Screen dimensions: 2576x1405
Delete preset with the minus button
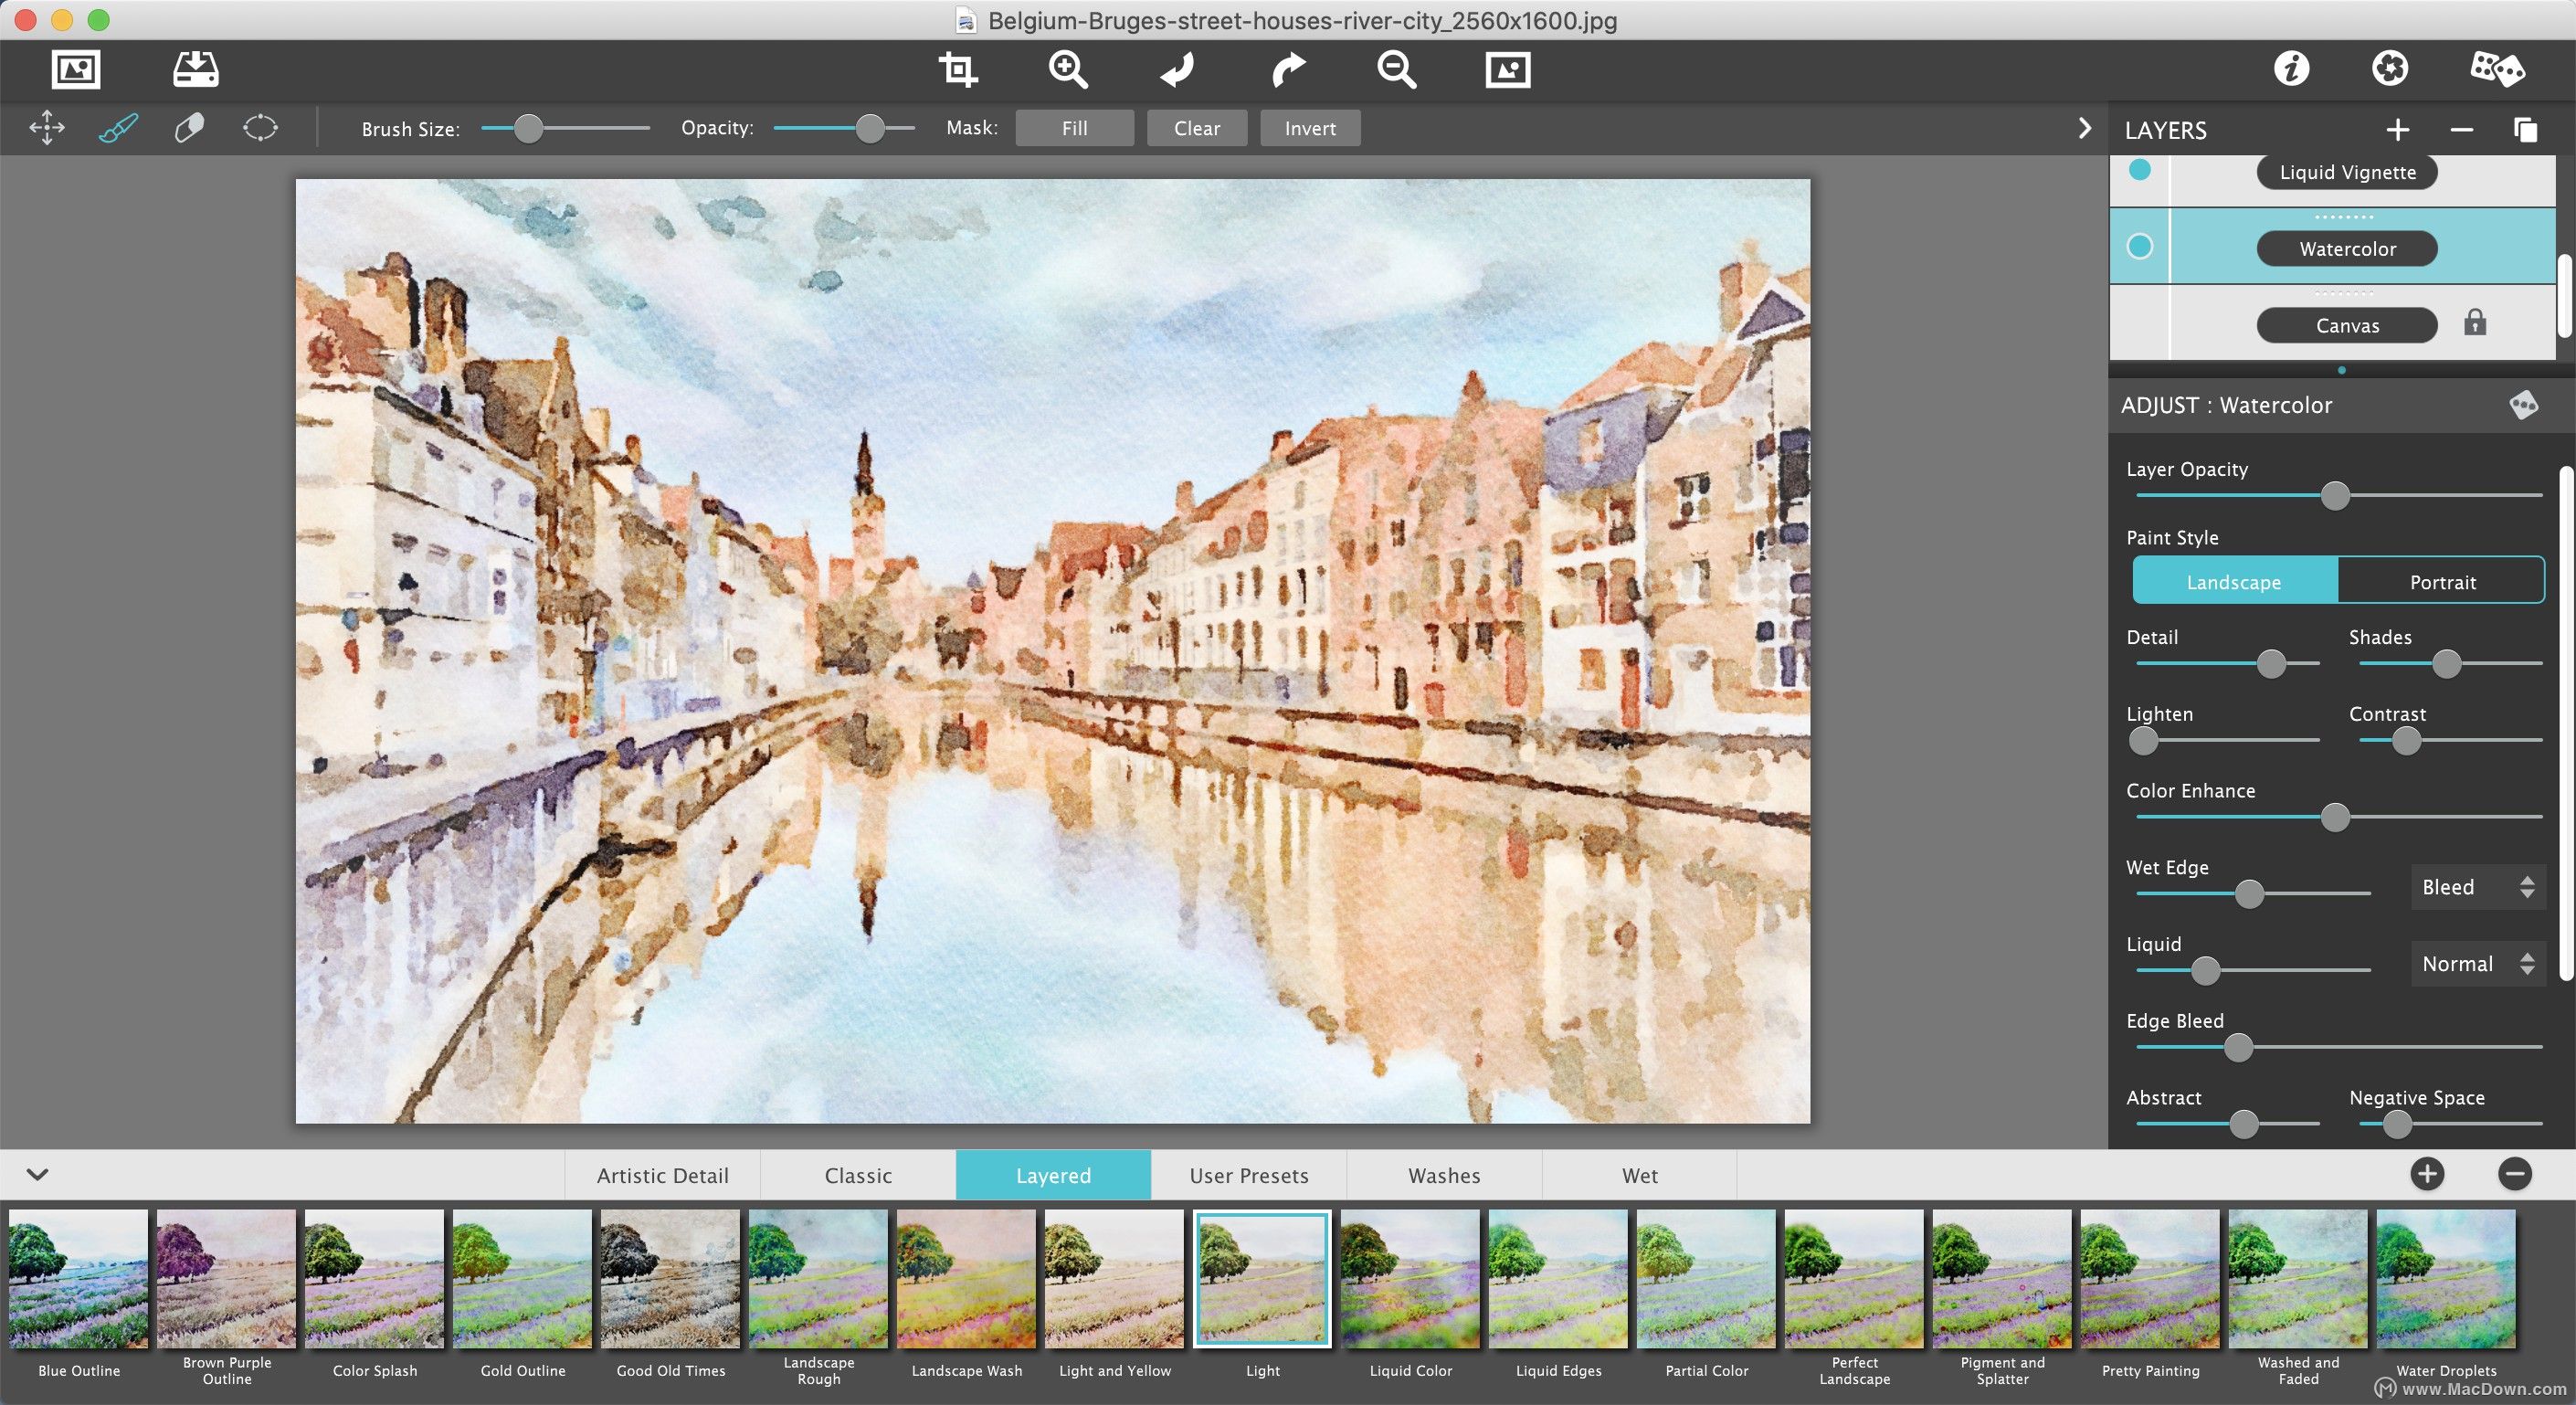coord(2515,1174)
